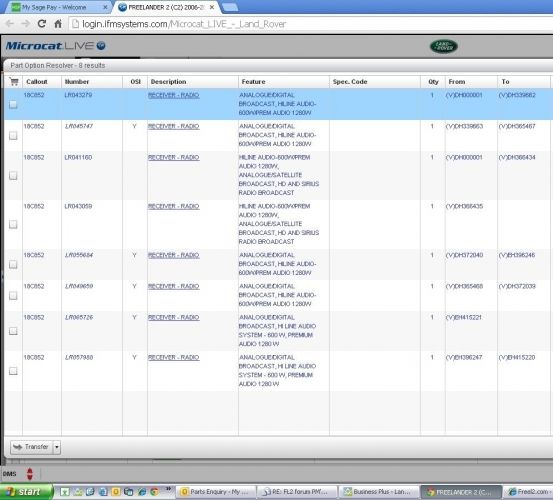Switch to Business Plus taskbar window

(x=379, y=492)
